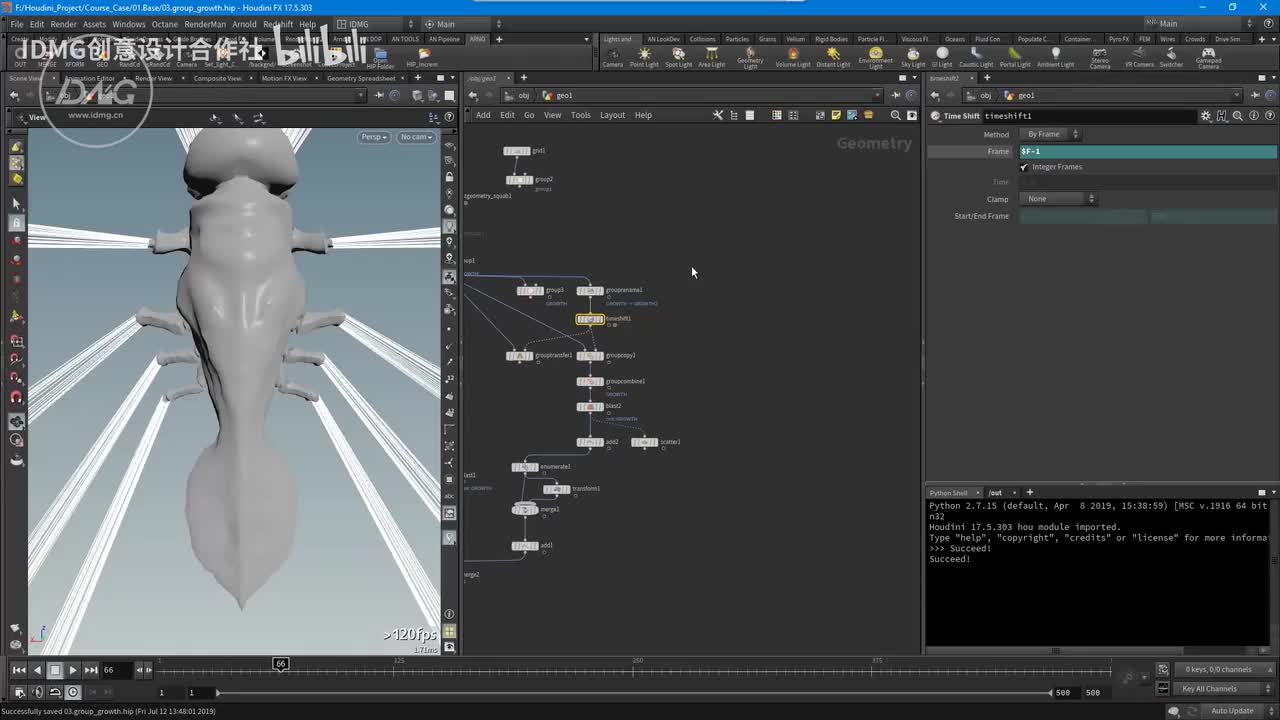This screenshot has width=1280, height=720.
Task: Click the Point Light shelf tool
Action: [644, 56]
